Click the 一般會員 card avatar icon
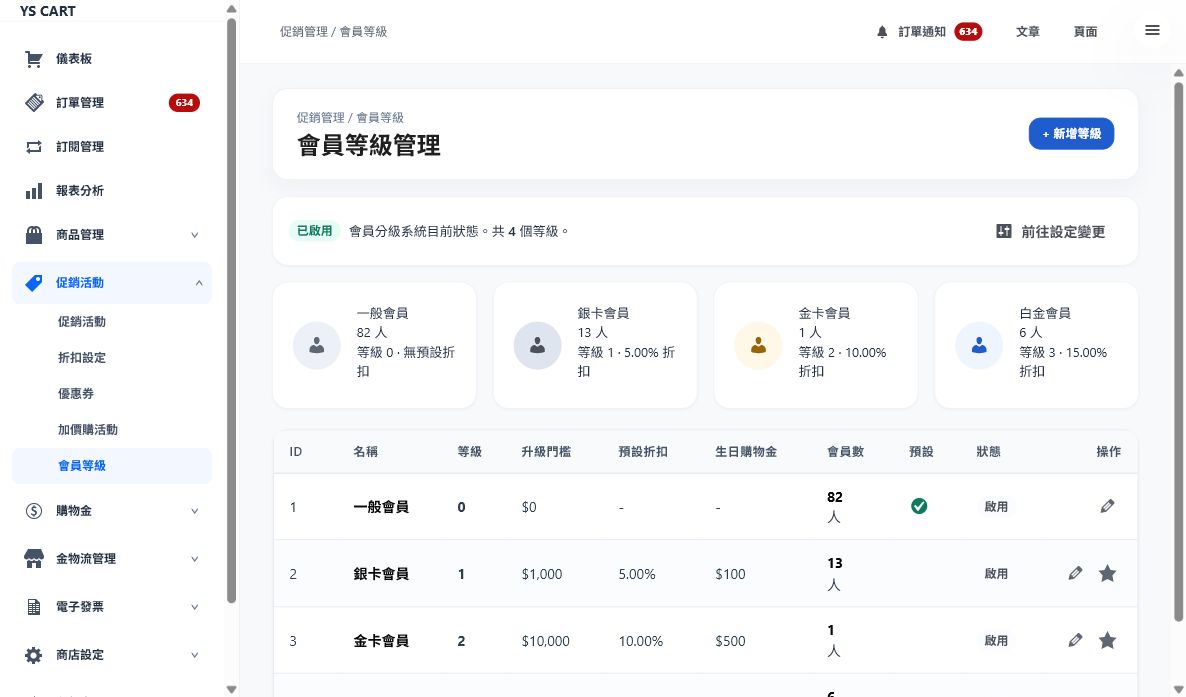The image size is (1186, 697). point(317,345)
